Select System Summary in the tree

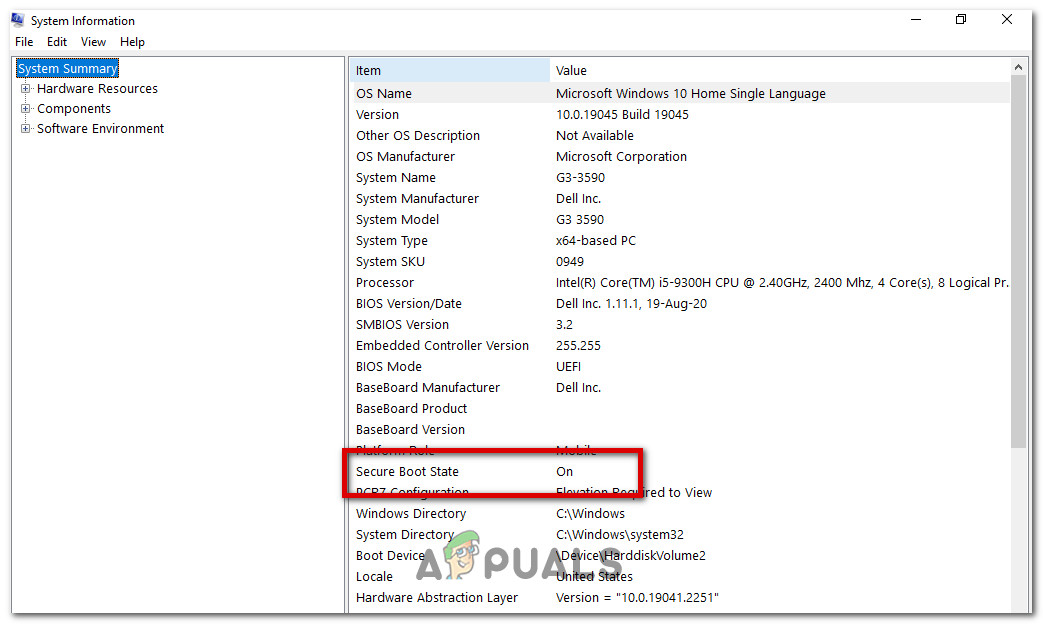click(67, 69)
